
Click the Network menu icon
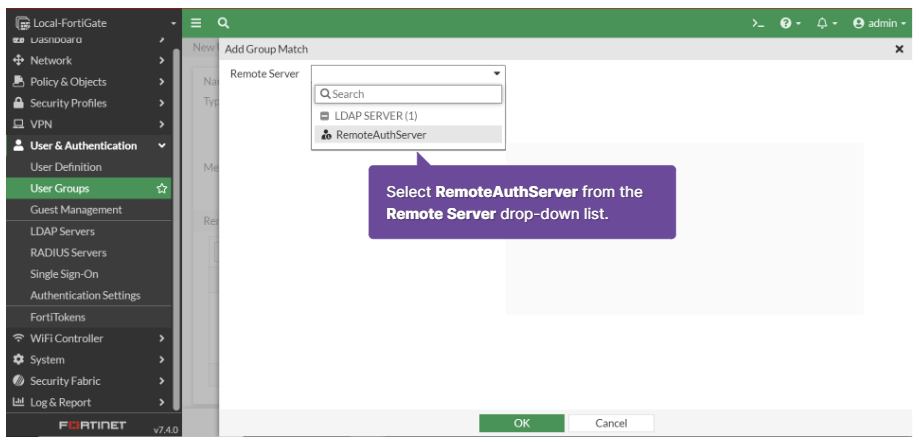(x=18, y=60)
